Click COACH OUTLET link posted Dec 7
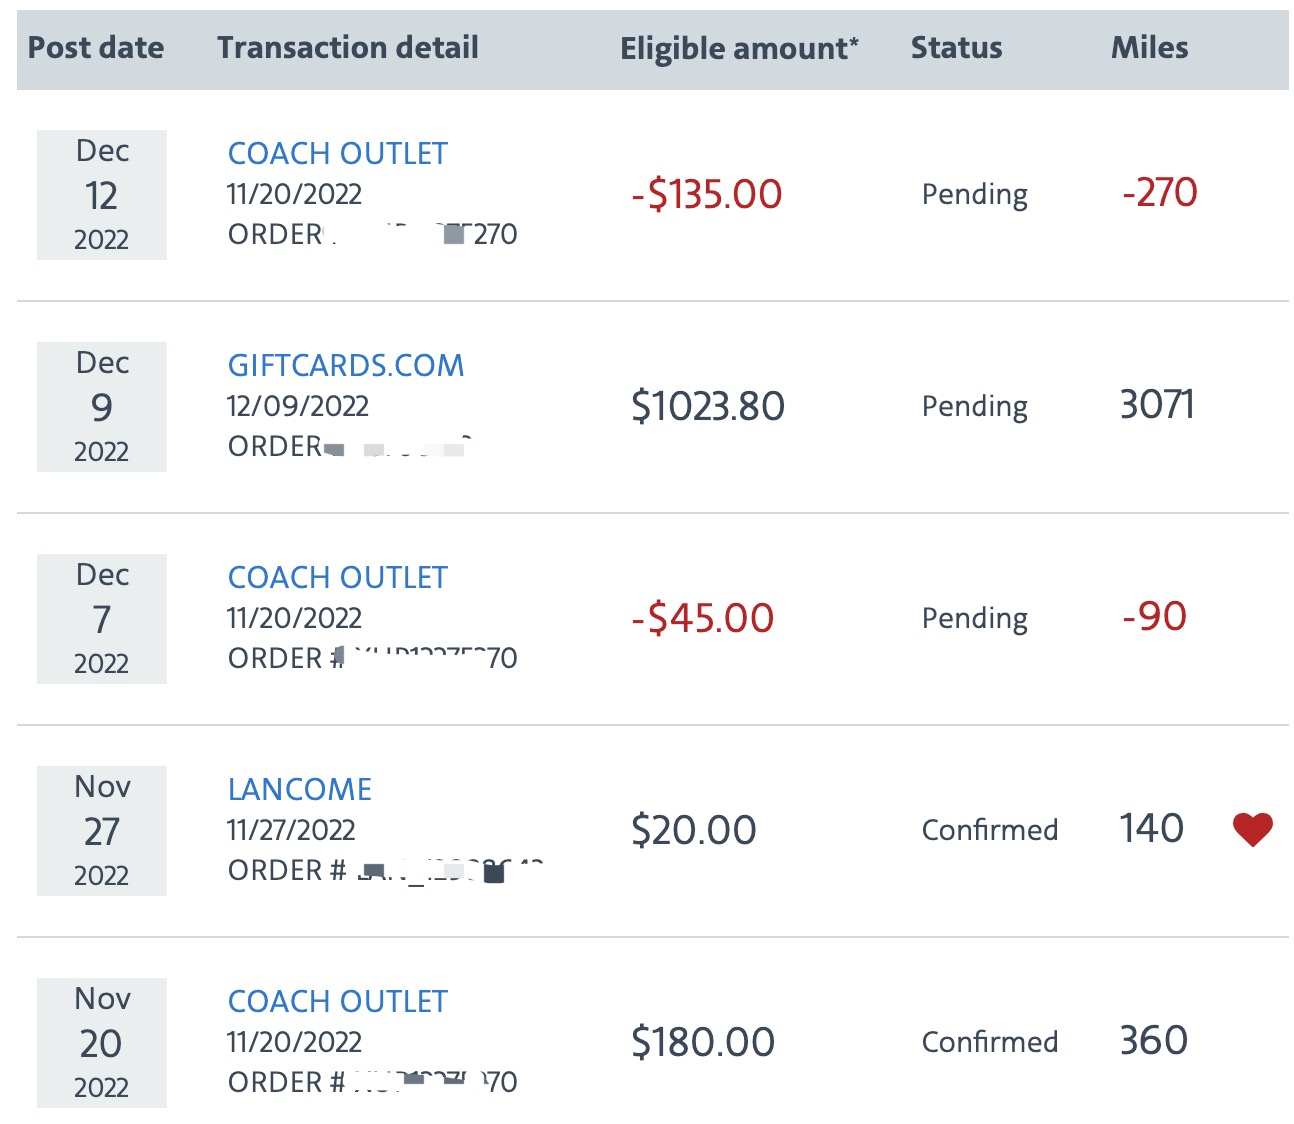Image resolution: width=1294 pixels, height=1124 pixels. coord(338,577)
